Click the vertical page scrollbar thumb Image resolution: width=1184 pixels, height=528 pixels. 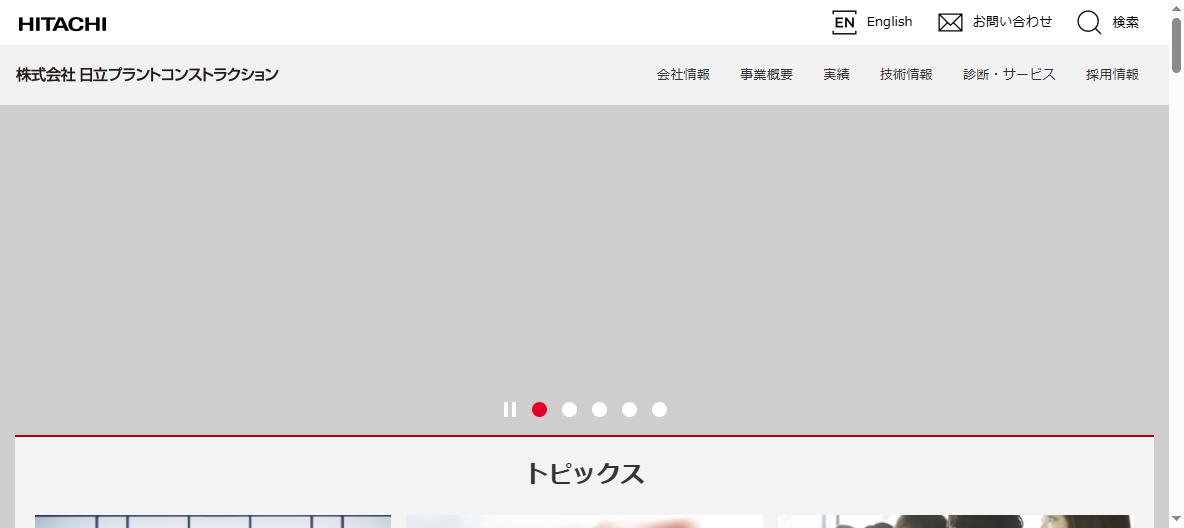(1176, 45)
